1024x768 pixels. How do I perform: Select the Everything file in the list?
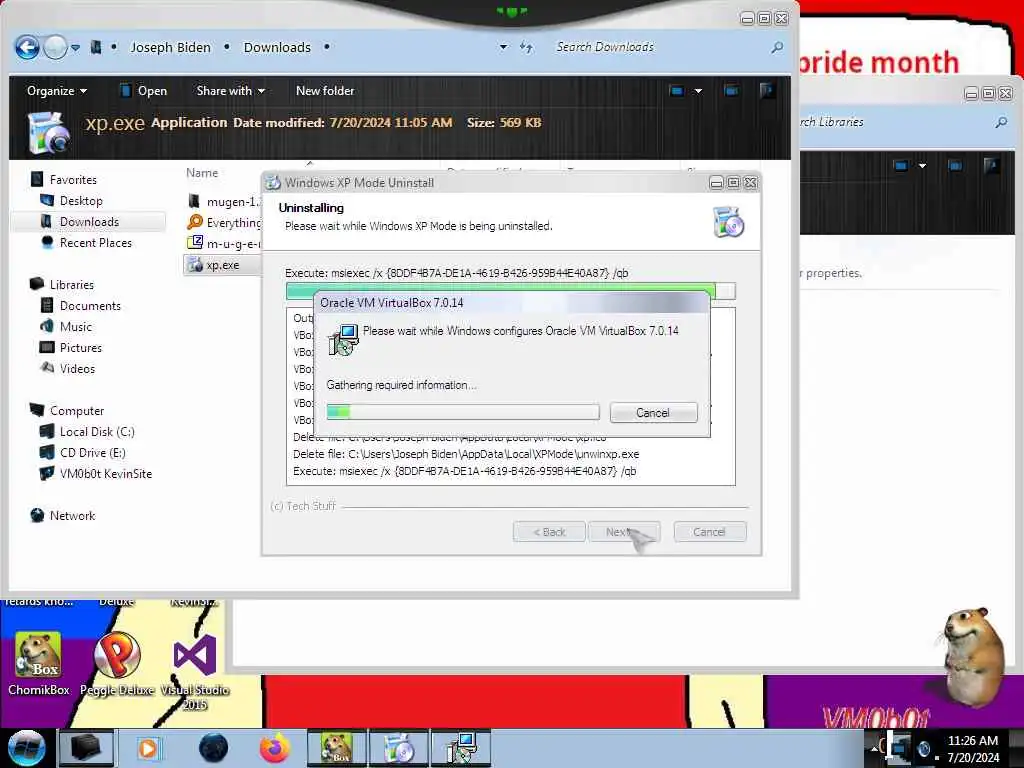[224, 223]
